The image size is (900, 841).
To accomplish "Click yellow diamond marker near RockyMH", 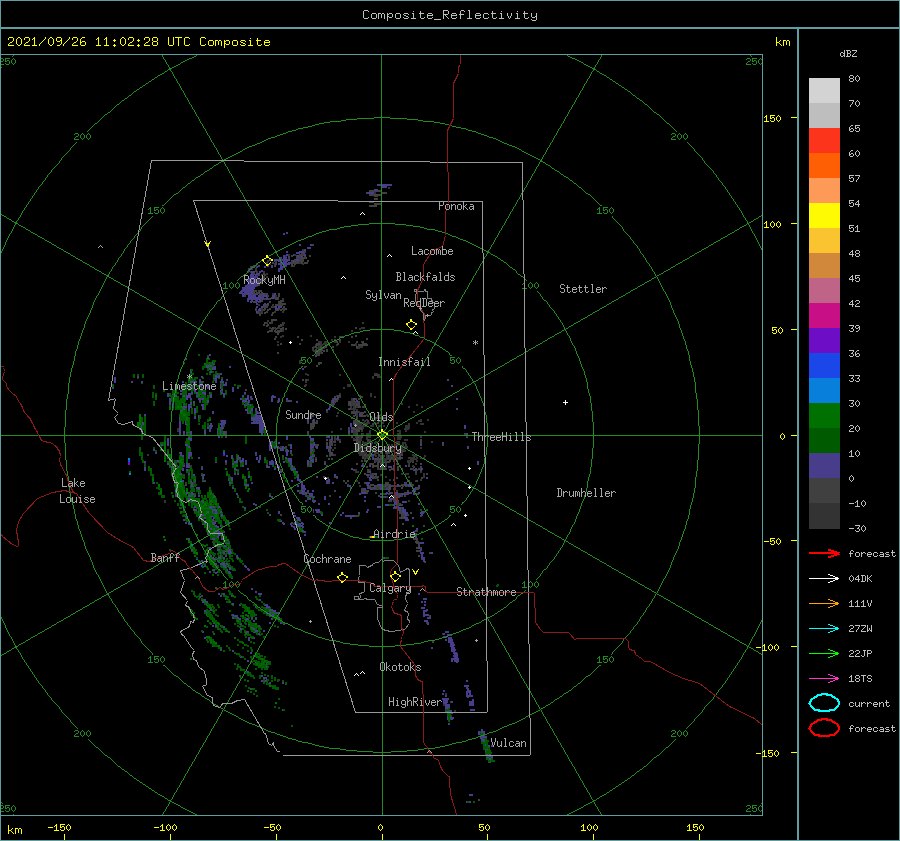I will pos(267,261).
